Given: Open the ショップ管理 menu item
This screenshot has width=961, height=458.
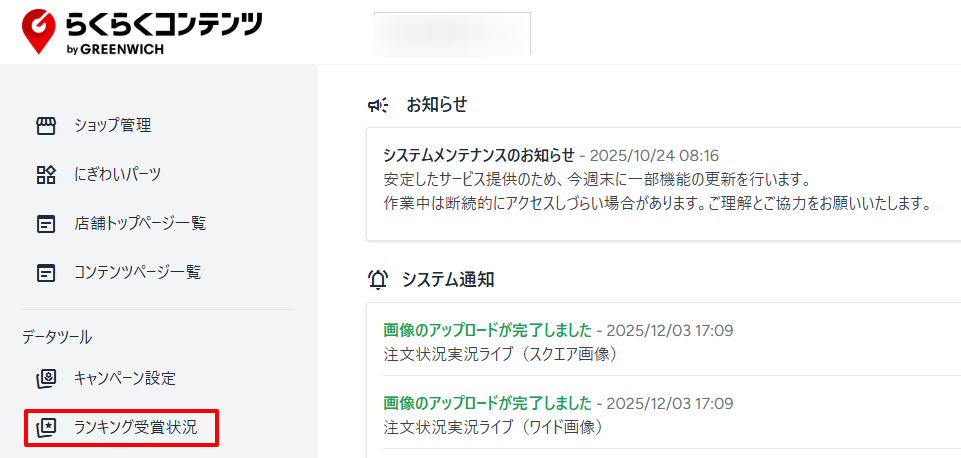Looking at the screenshot, I should tap(112, 126).
